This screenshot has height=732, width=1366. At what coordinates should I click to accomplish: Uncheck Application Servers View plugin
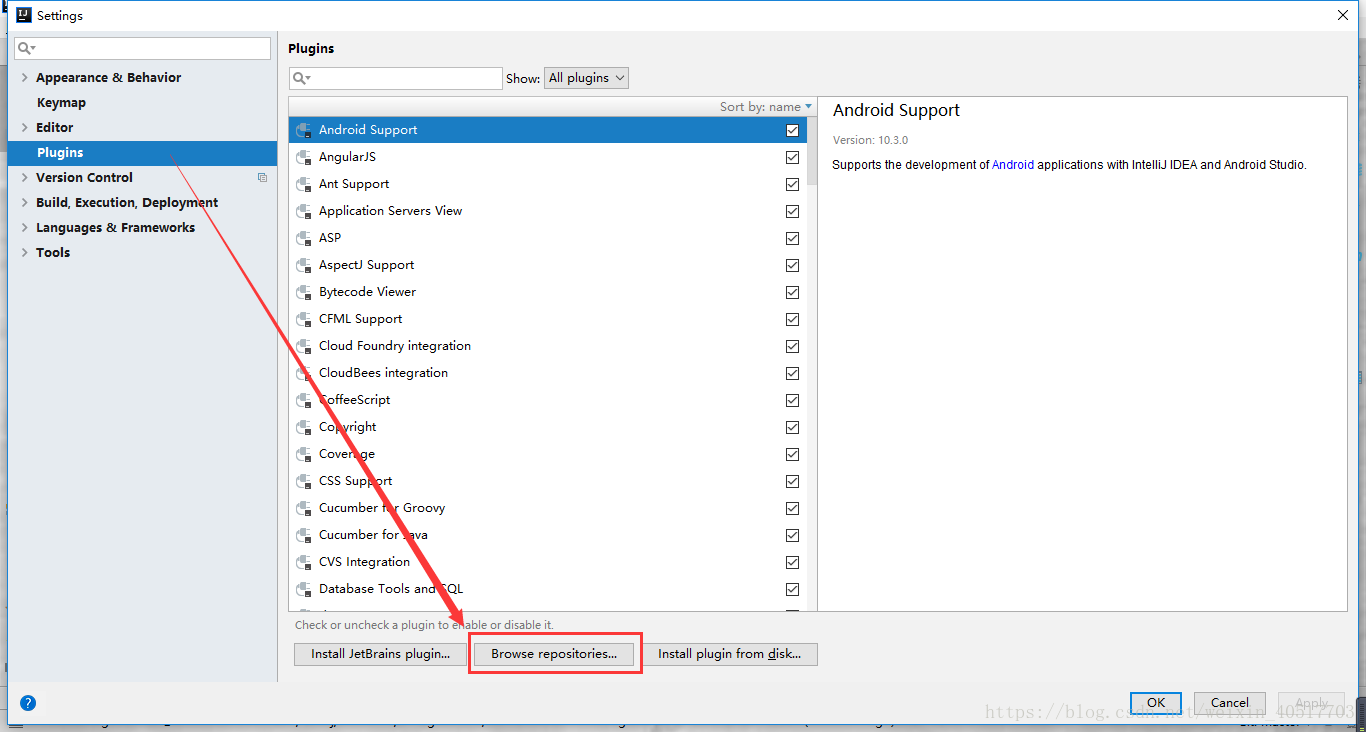click(792, 211)
